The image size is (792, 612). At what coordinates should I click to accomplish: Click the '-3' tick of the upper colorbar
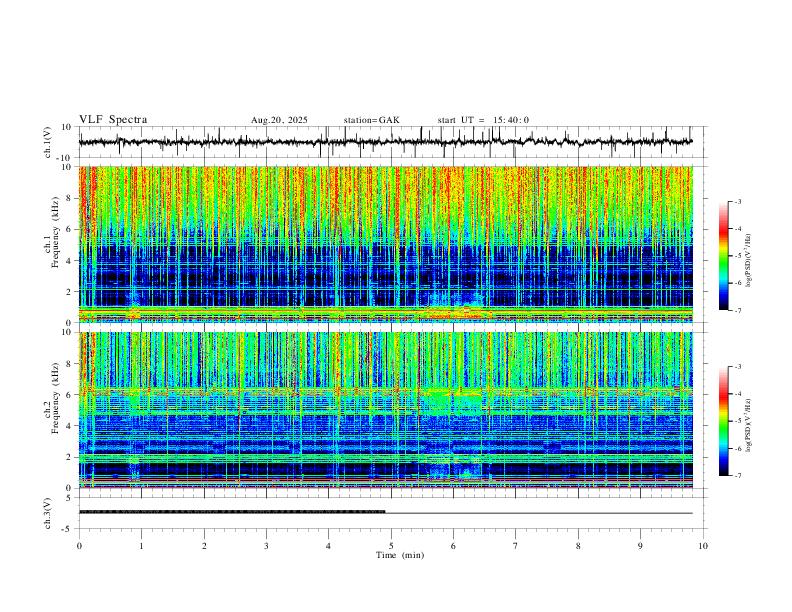(737, 201)
